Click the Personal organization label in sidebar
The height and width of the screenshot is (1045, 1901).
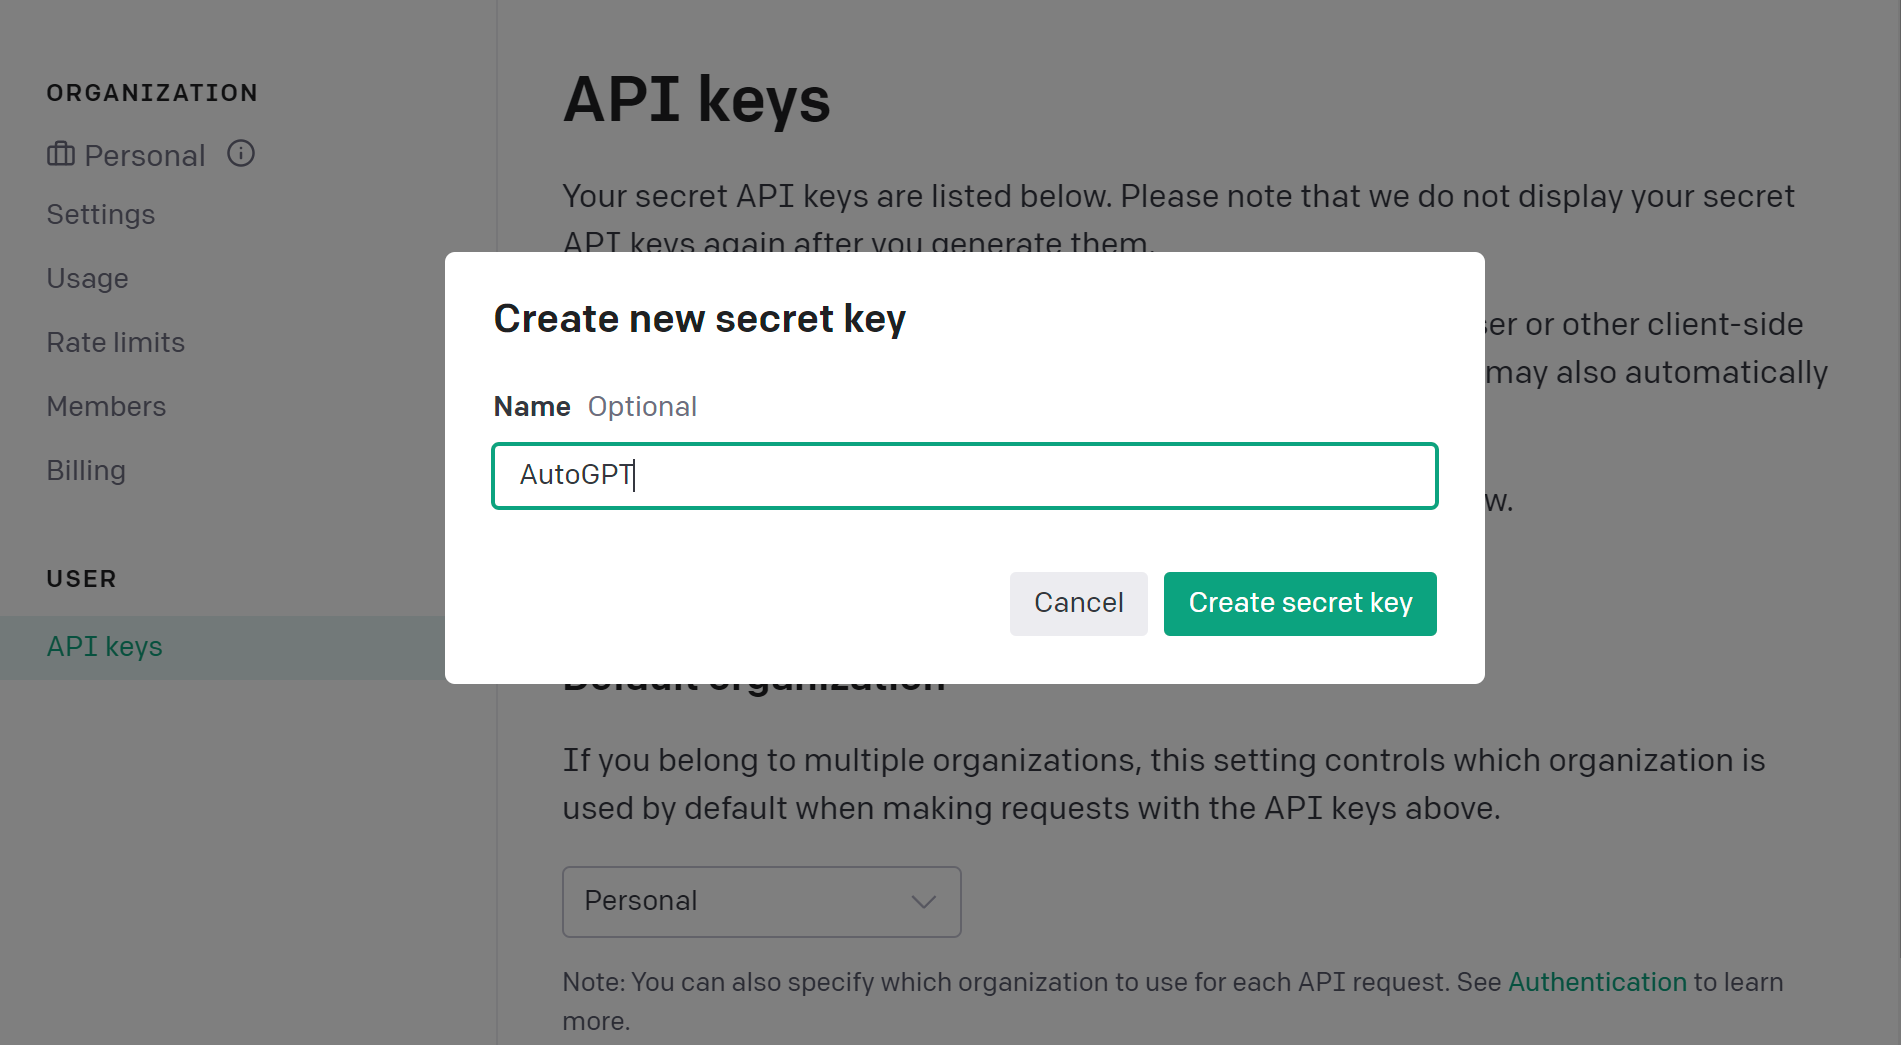[x=145, y=156]
